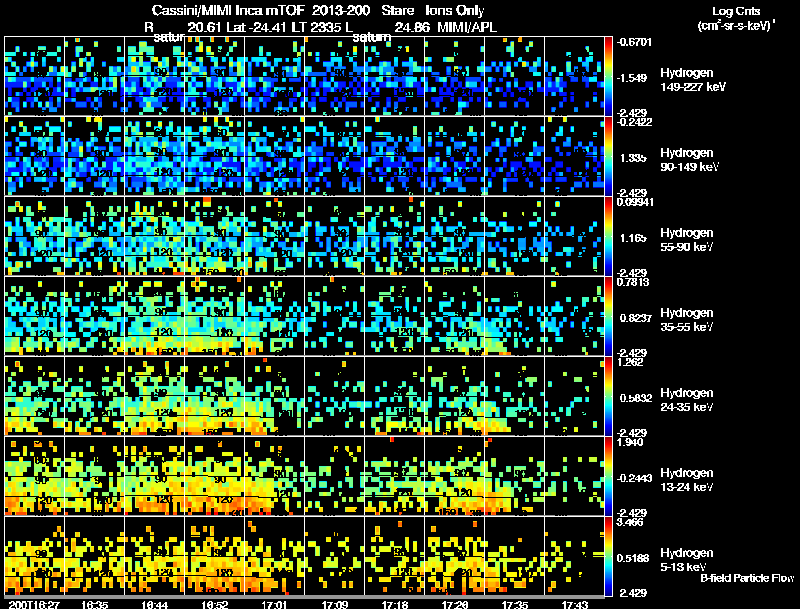Open the 17:09 panel in Hydrogen 55-90 keV row
The width and height of the screenshot is (800, 609).
click(x=335, y=236)
